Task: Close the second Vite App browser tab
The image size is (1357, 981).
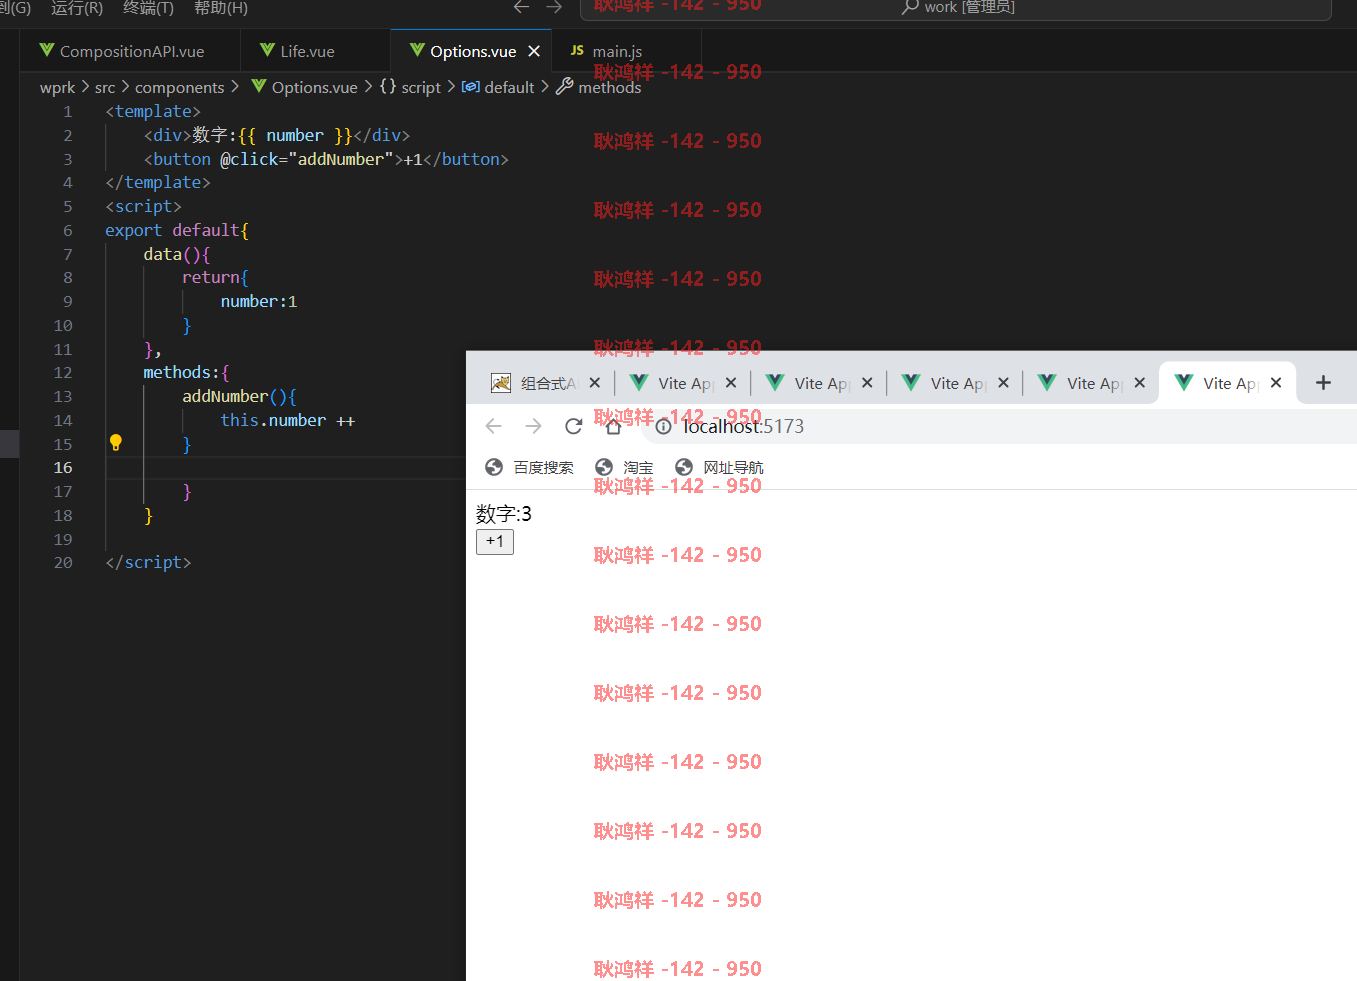Action: 867,383
